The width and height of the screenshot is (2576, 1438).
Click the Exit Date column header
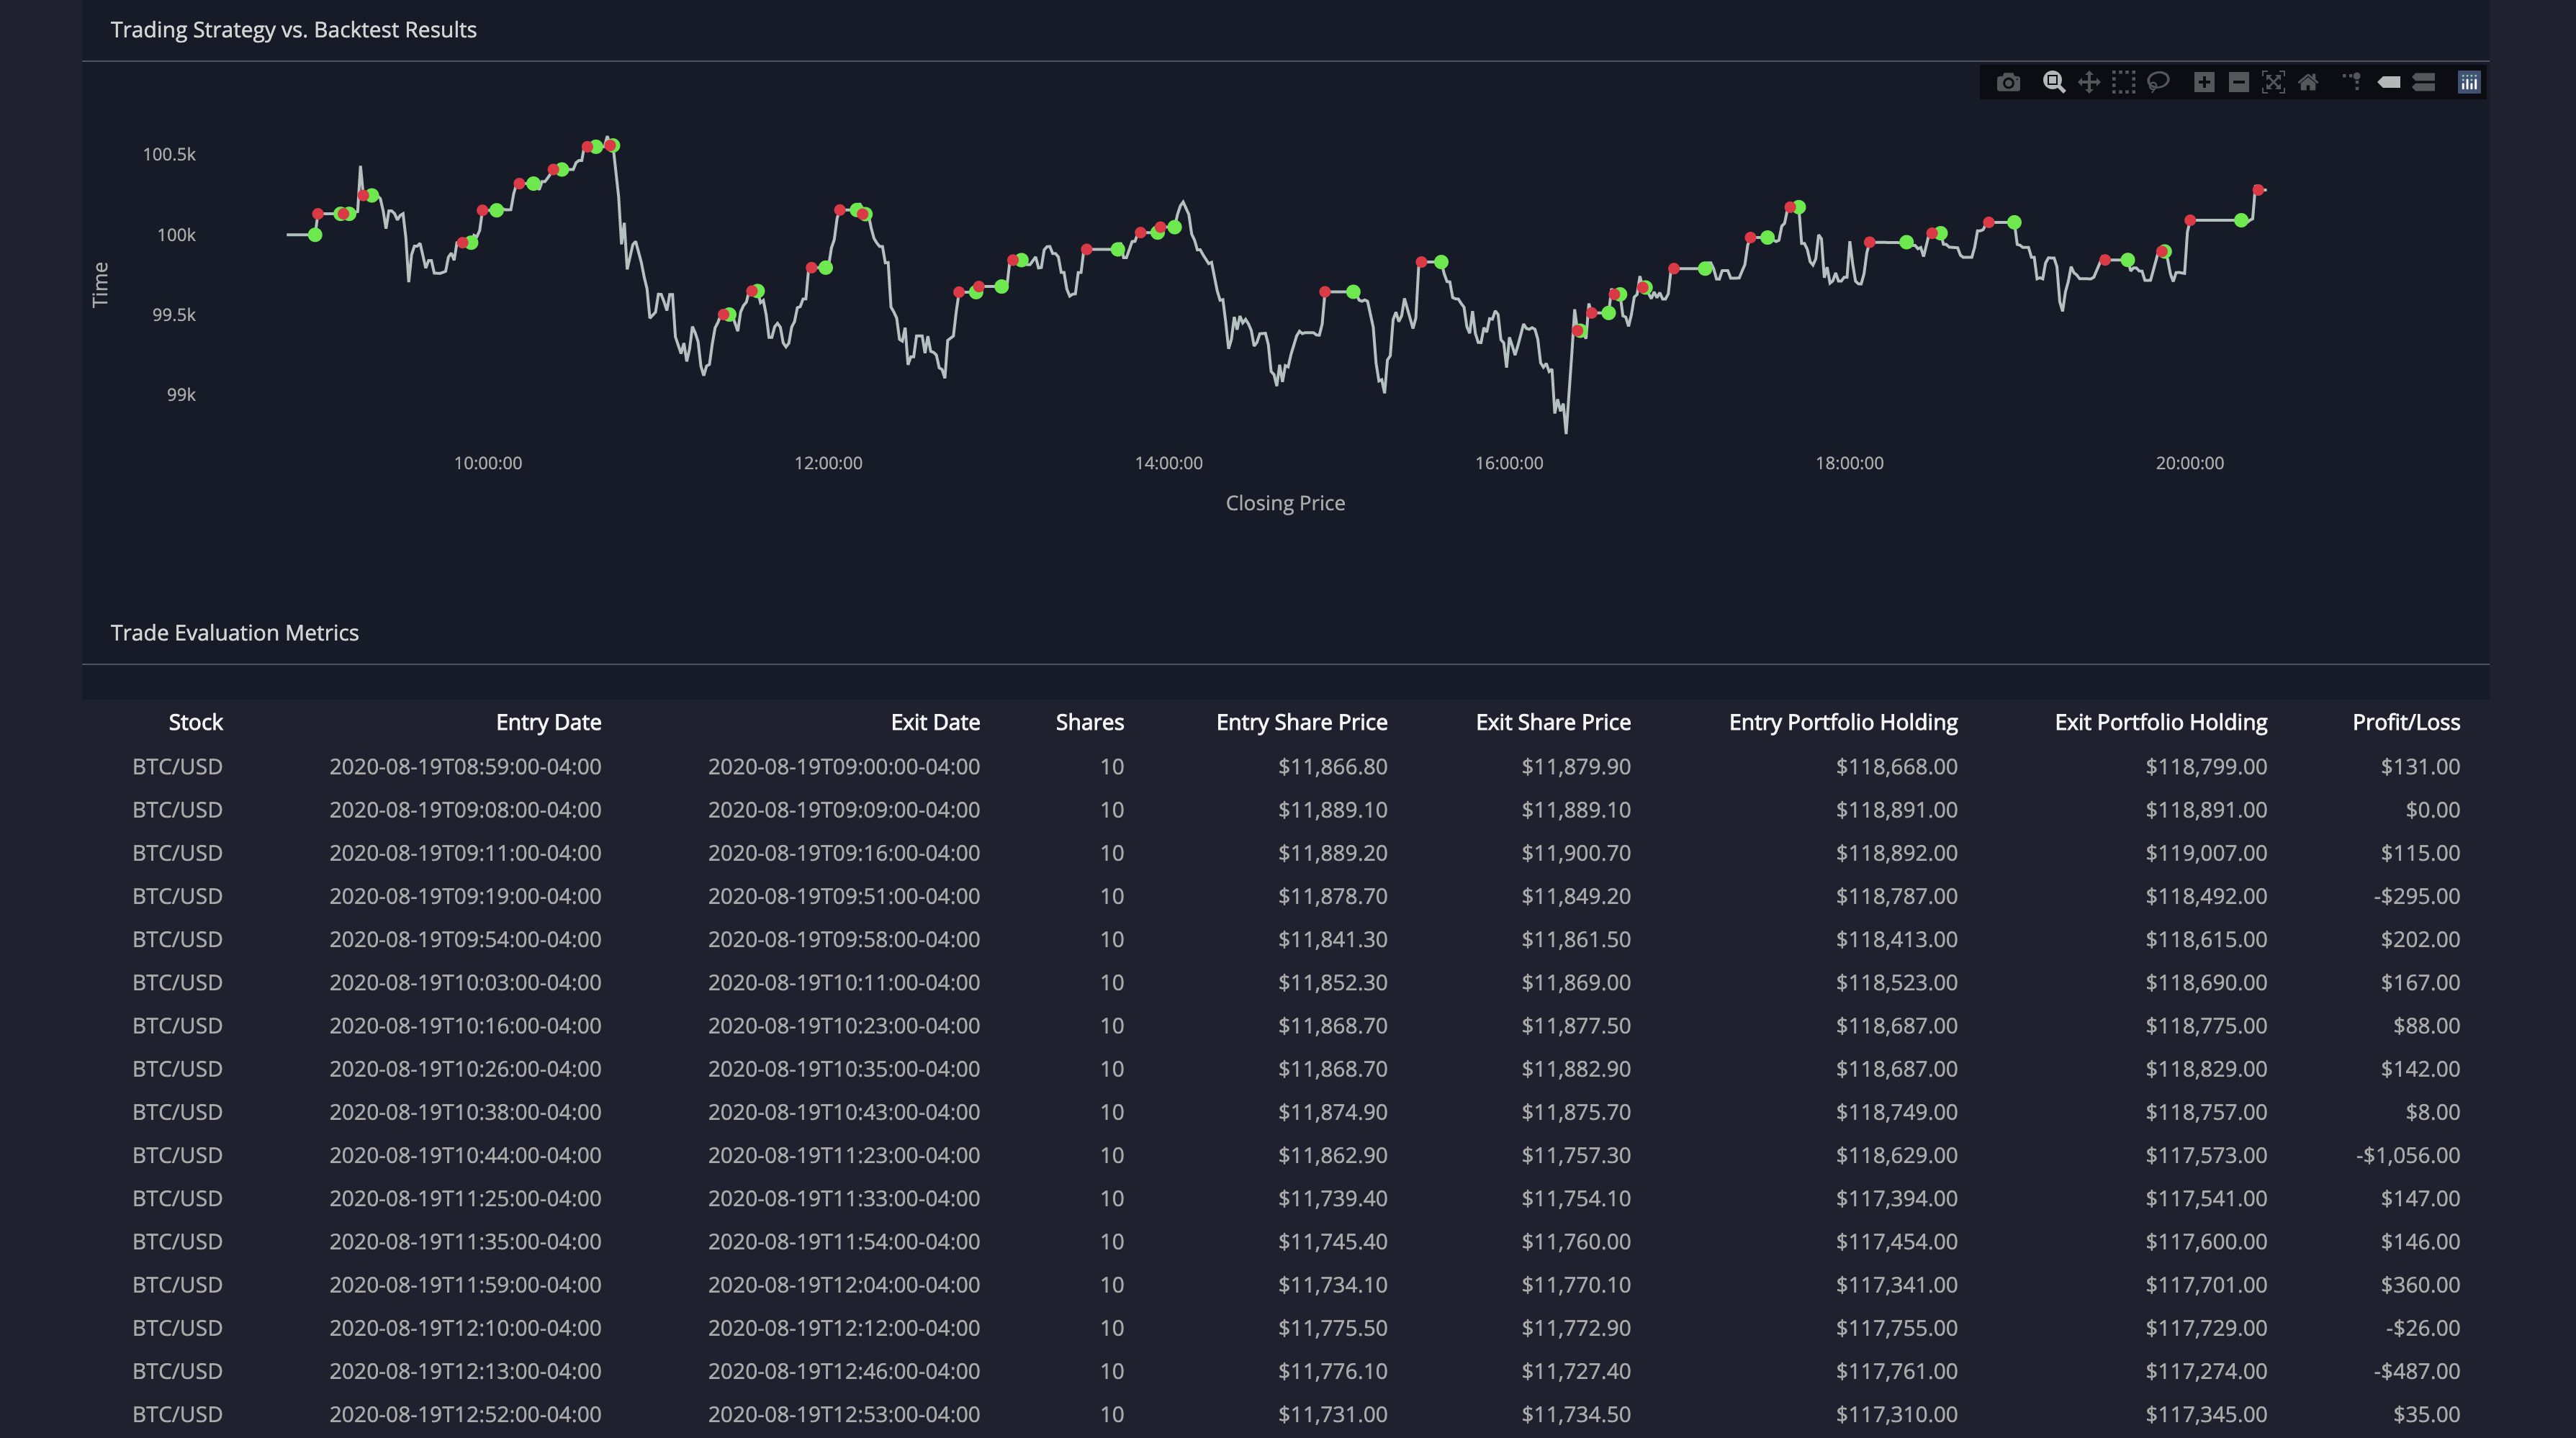click(x=935, y=722)
